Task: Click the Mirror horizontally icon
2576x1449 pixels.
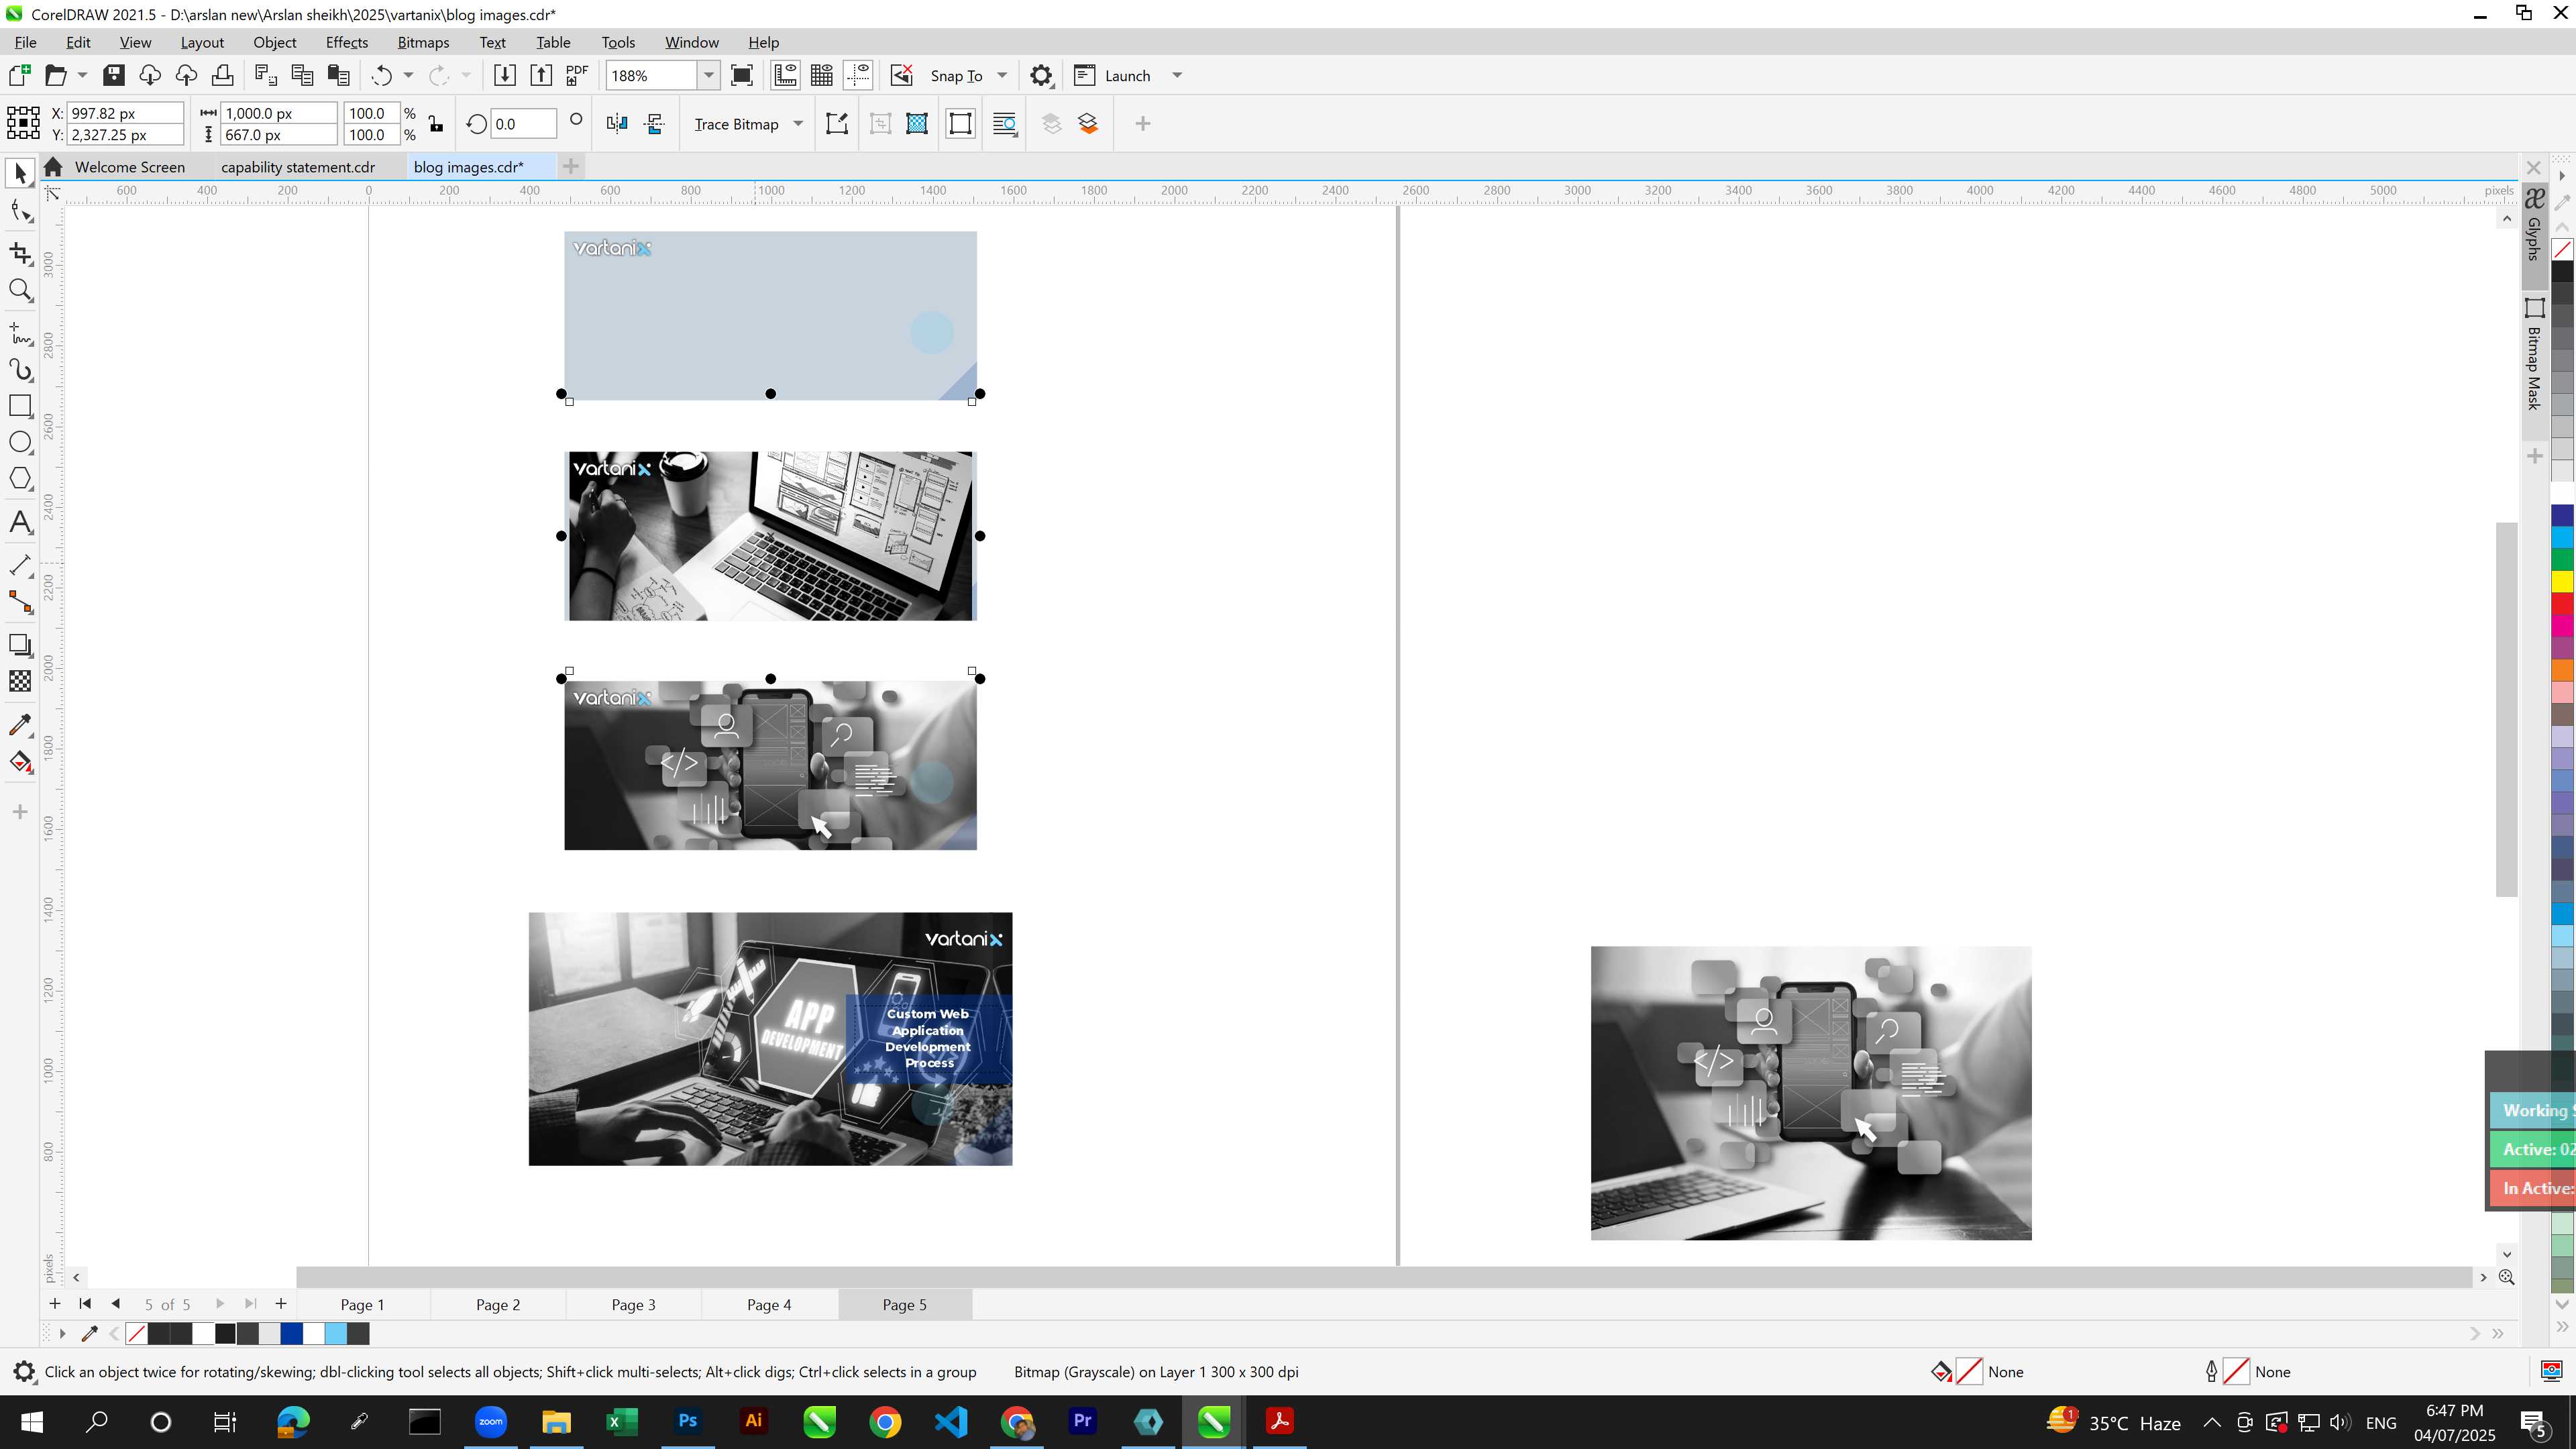Action: pos(617,124)
